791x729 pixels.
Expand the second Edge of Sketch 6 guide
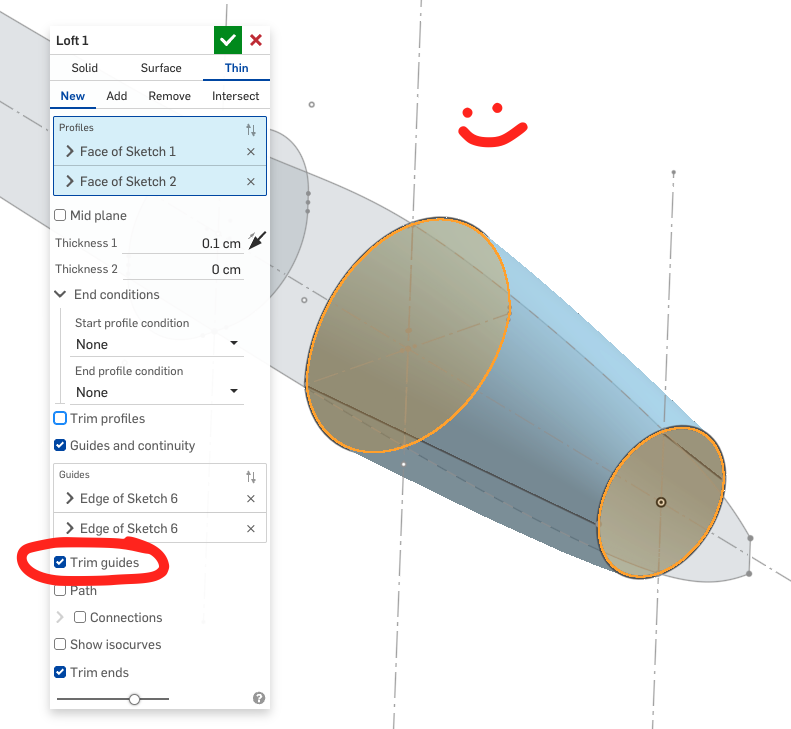pos(70,528)
